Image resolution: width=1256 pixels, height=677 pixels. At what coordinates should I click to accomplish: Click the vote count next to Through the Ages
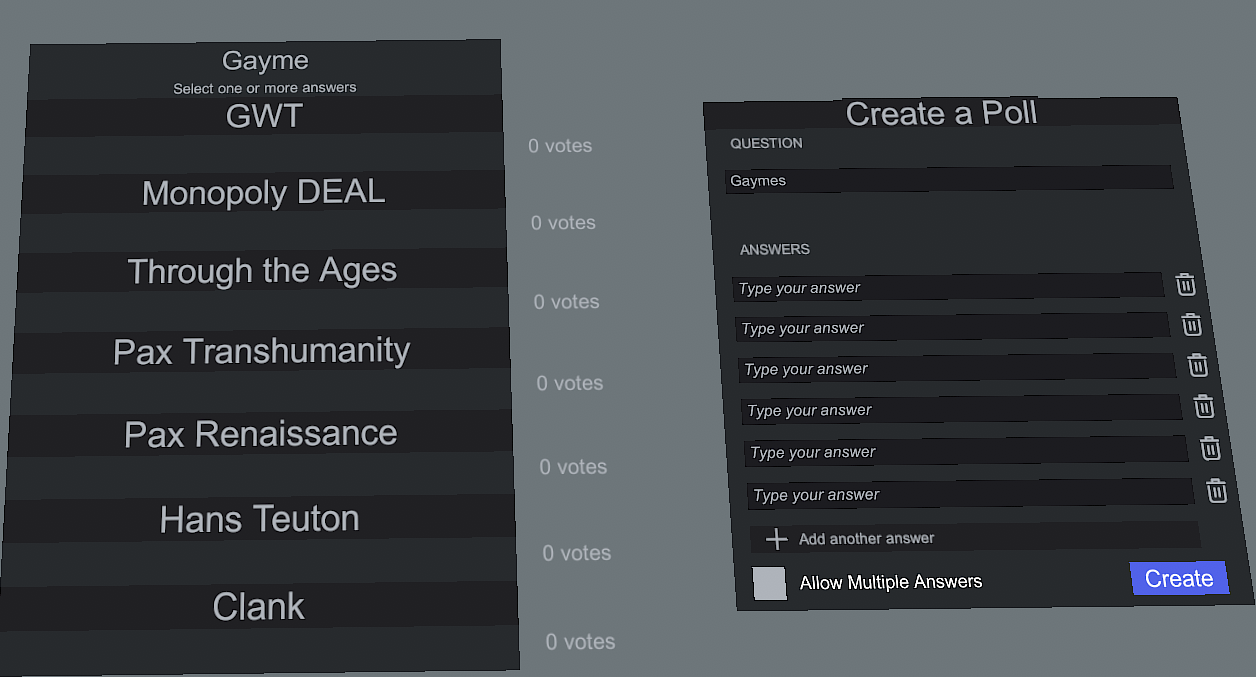(566, 302)
